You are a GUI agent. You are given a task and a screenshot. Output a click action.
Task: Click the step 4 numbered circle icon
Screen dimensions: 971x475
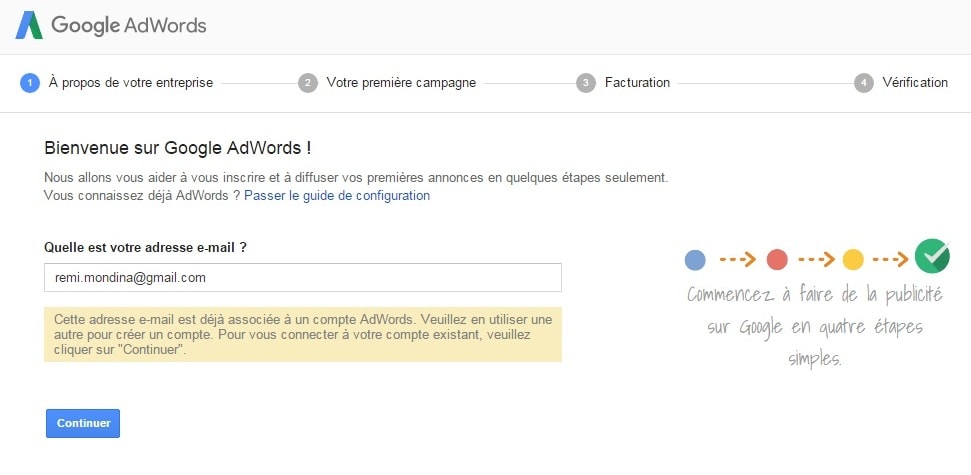[864, 82]
